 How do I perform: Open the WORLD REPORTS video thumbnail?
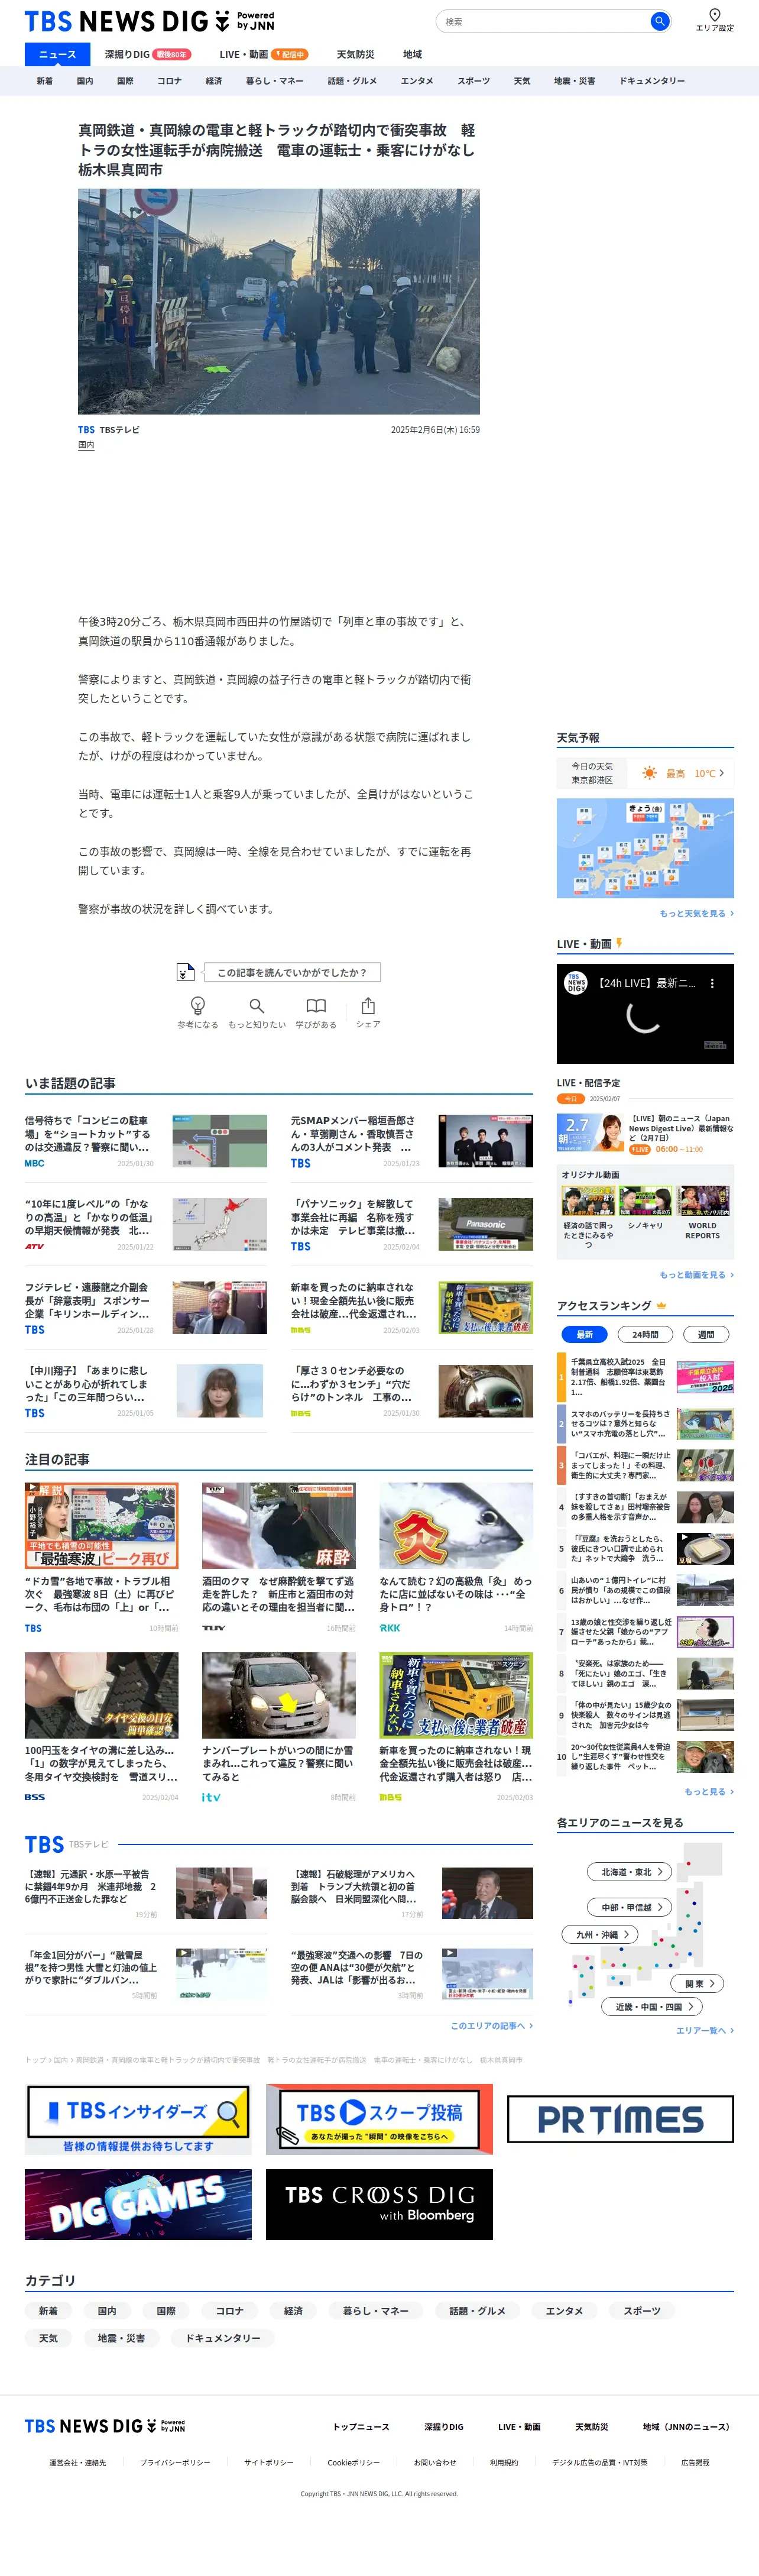coord(703,1200)
